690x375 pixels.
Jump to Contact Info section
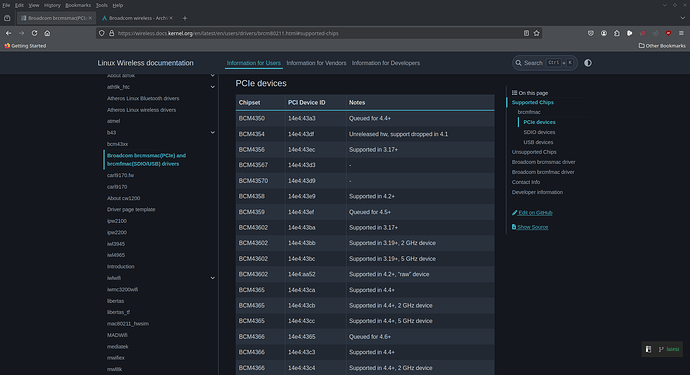526,182
